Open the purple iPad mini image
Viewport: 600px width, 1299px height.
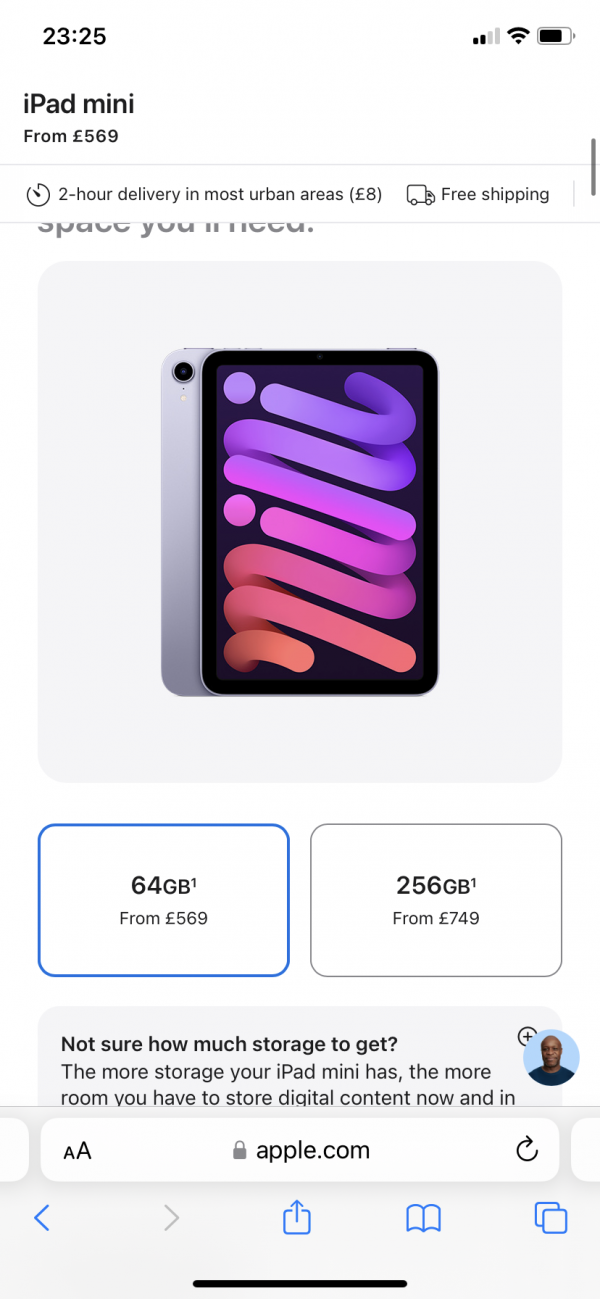point(300,521)
